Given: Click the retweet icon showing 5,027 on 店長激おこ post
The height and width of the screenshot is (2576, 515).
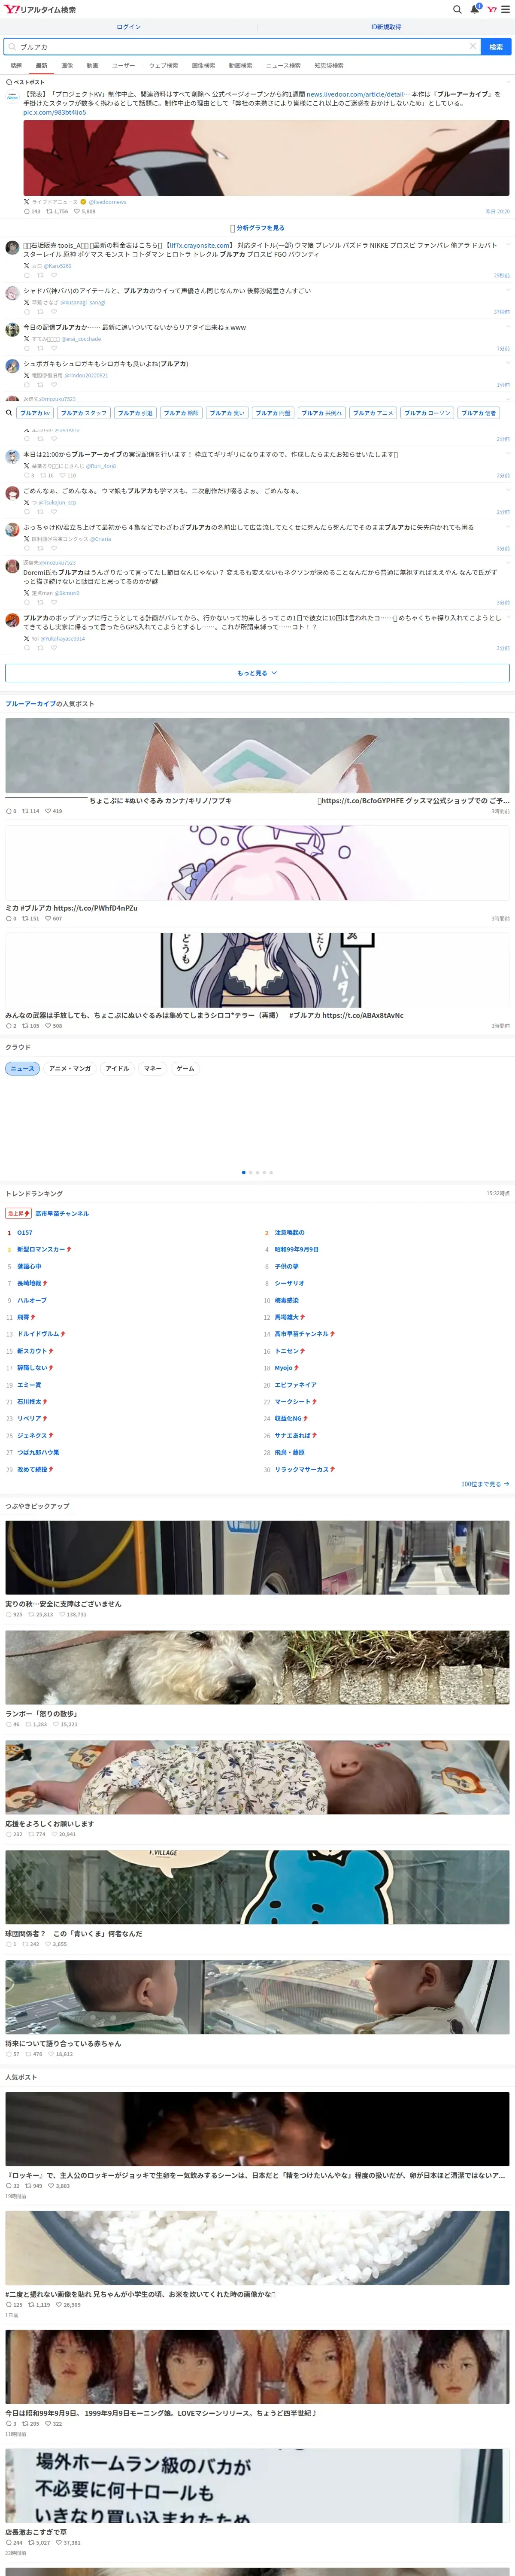Looking at the screenshot, I should tap(31, 2543).
